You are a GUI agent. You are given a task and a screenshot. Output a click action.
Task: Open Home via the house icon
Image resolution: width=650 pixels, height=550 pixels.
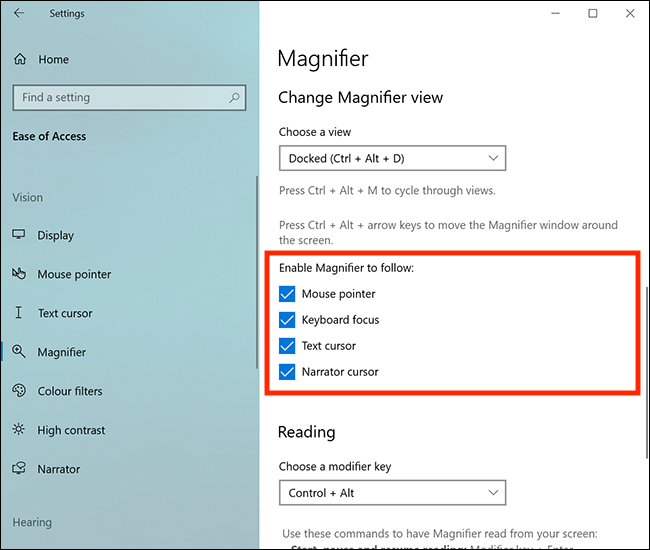(x=20, y=60)
